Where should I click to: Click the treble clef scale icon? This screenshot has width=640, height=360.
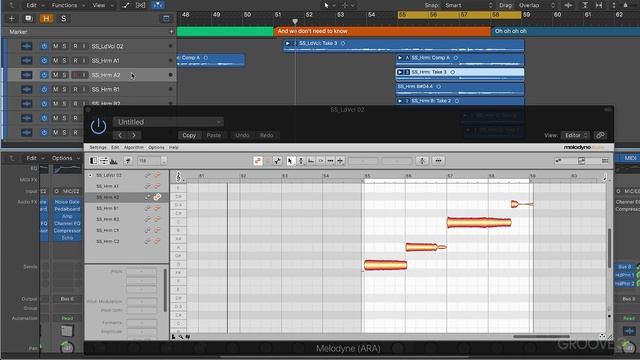click(178, 177)
